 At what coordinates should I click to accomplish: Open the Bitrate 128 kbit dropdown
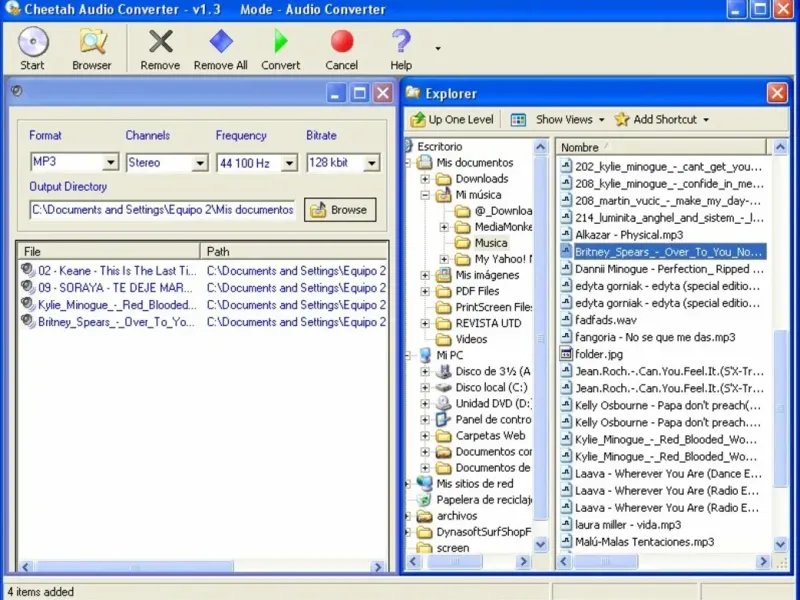[371, 163]
